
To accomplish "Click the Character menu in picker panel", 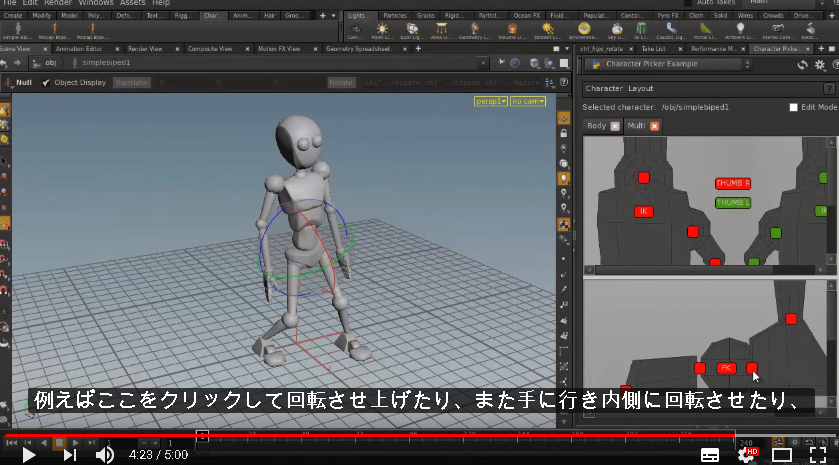I will [x=604, y=88].
